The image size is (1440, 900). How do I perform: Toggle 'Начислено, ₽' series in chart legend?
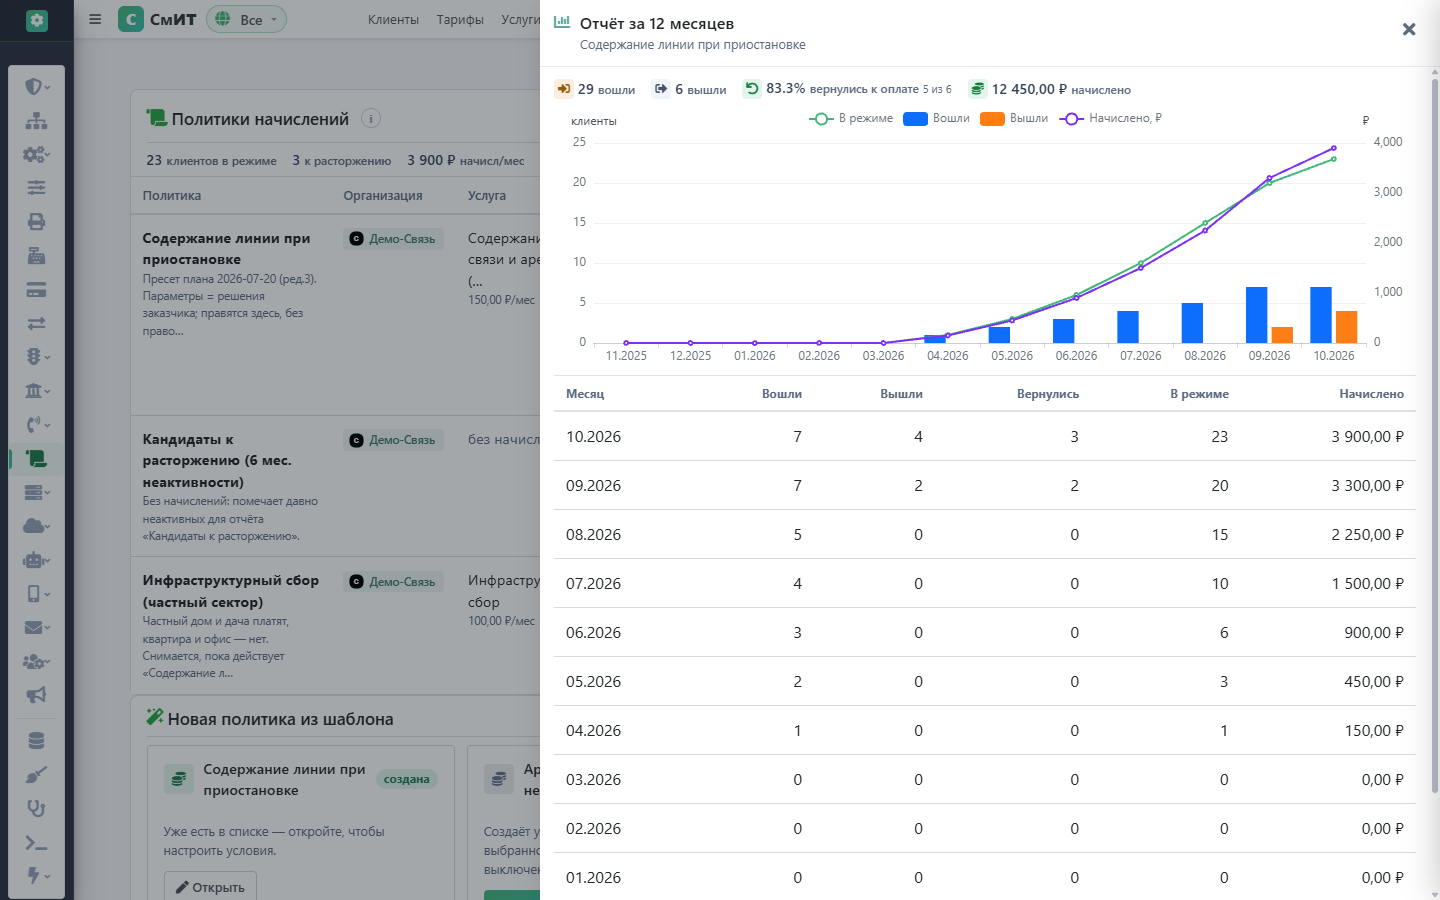point(1110,118)
